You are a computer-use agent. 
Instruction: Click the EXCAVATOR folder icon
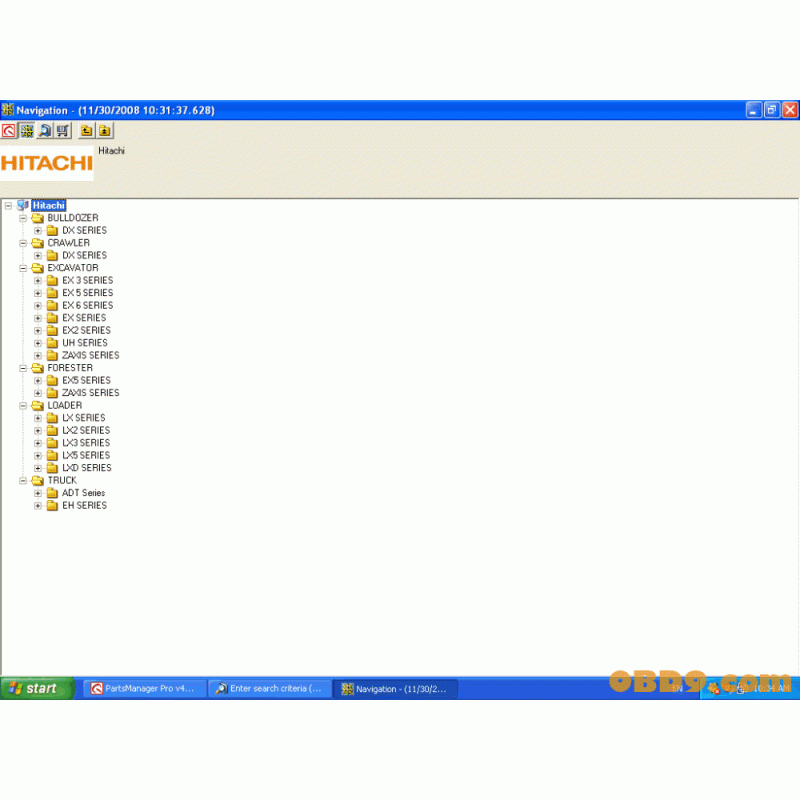(37, 268)
